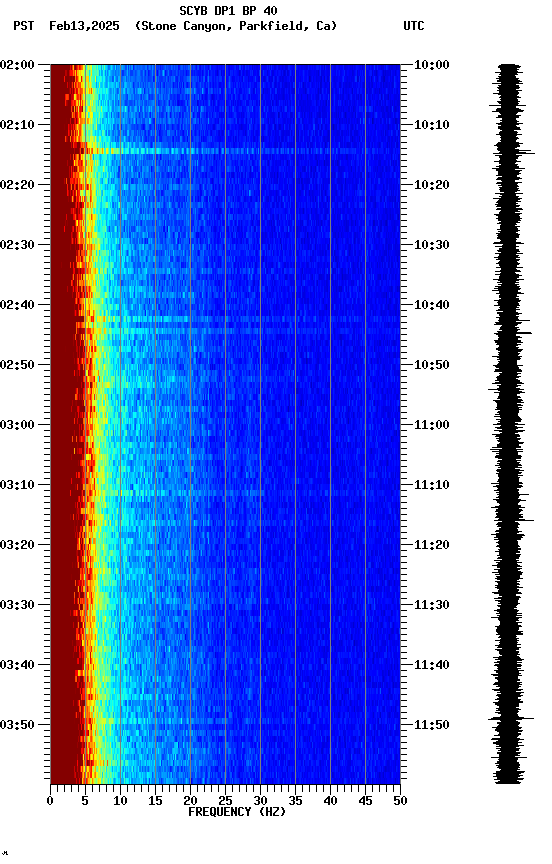Screen dimensions: 552x864
Task: Click the '50' frequency axis label
Action: click(x=400, y=801)
